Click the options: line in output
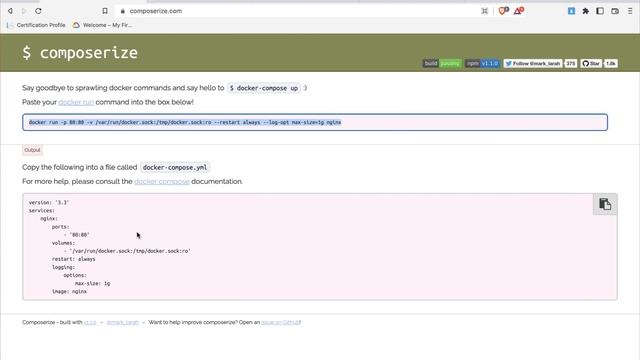 coord(75,276)
